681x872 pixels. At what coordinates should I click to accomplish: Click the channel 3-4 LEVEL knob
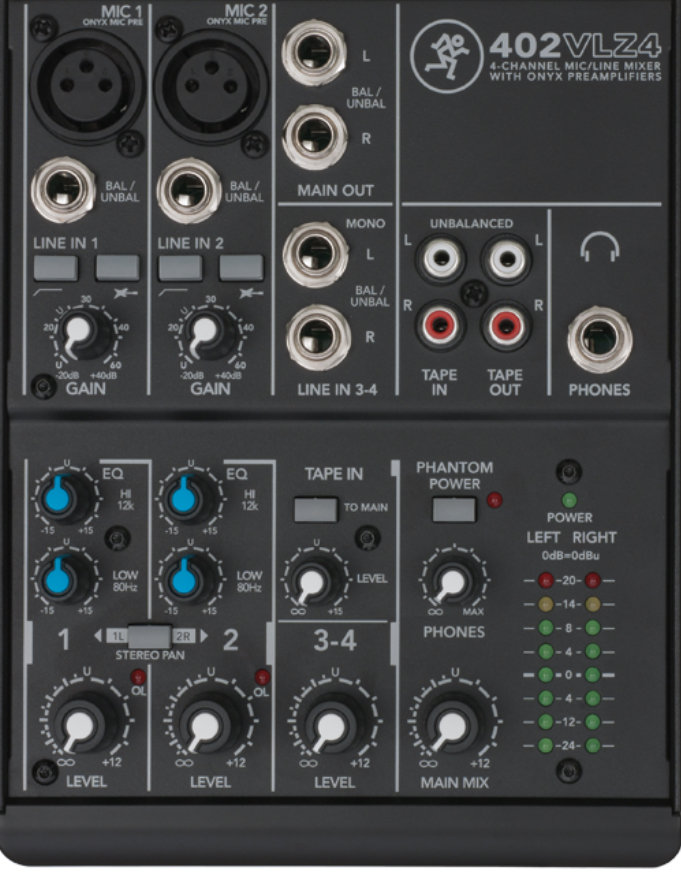coord(334,724)
